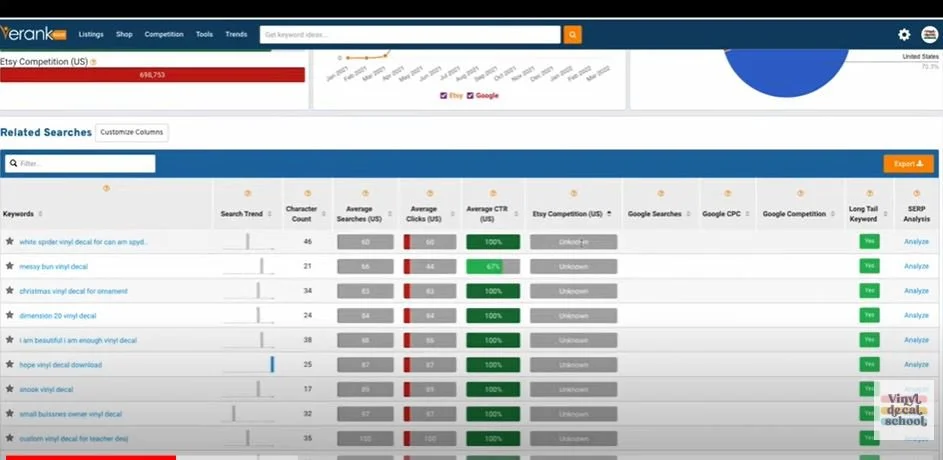Click help icon beside Etsy Competition (US) heading

(94, 62)
